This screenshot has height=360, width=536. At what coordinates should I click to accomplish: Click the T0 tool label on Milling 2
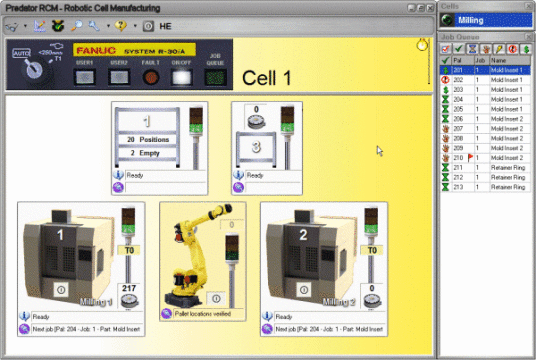[372, 250]
